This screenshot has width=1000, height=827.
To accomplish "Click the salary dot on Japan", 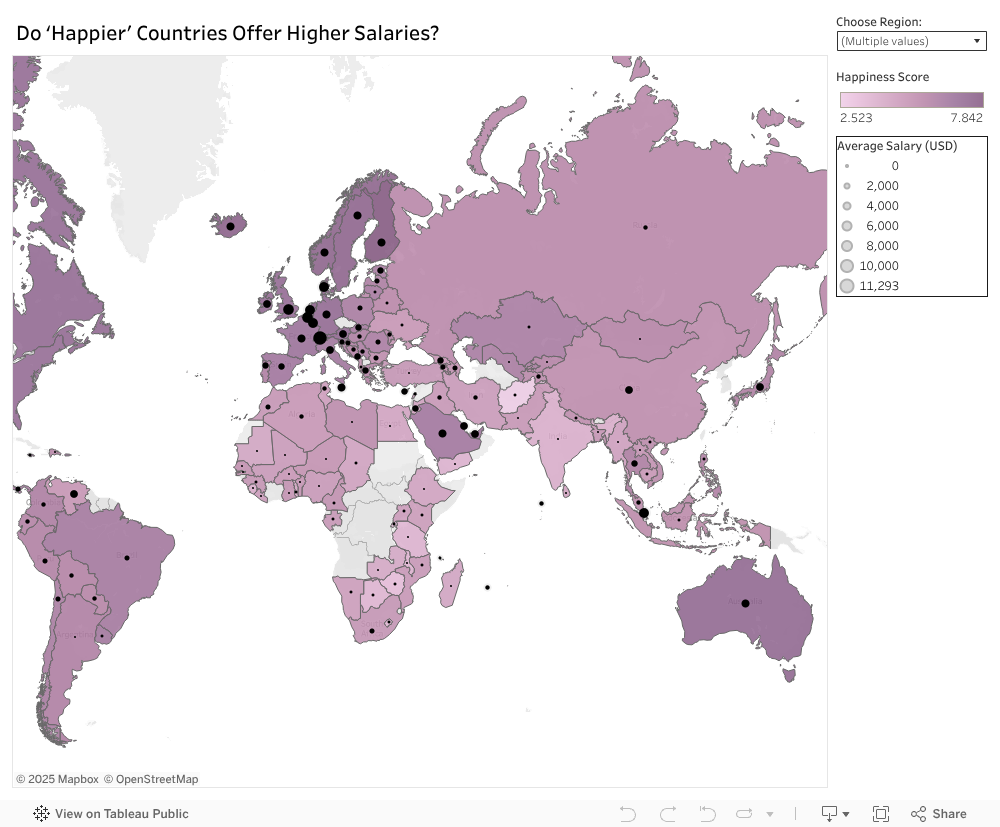I will (x=760, y=387).
